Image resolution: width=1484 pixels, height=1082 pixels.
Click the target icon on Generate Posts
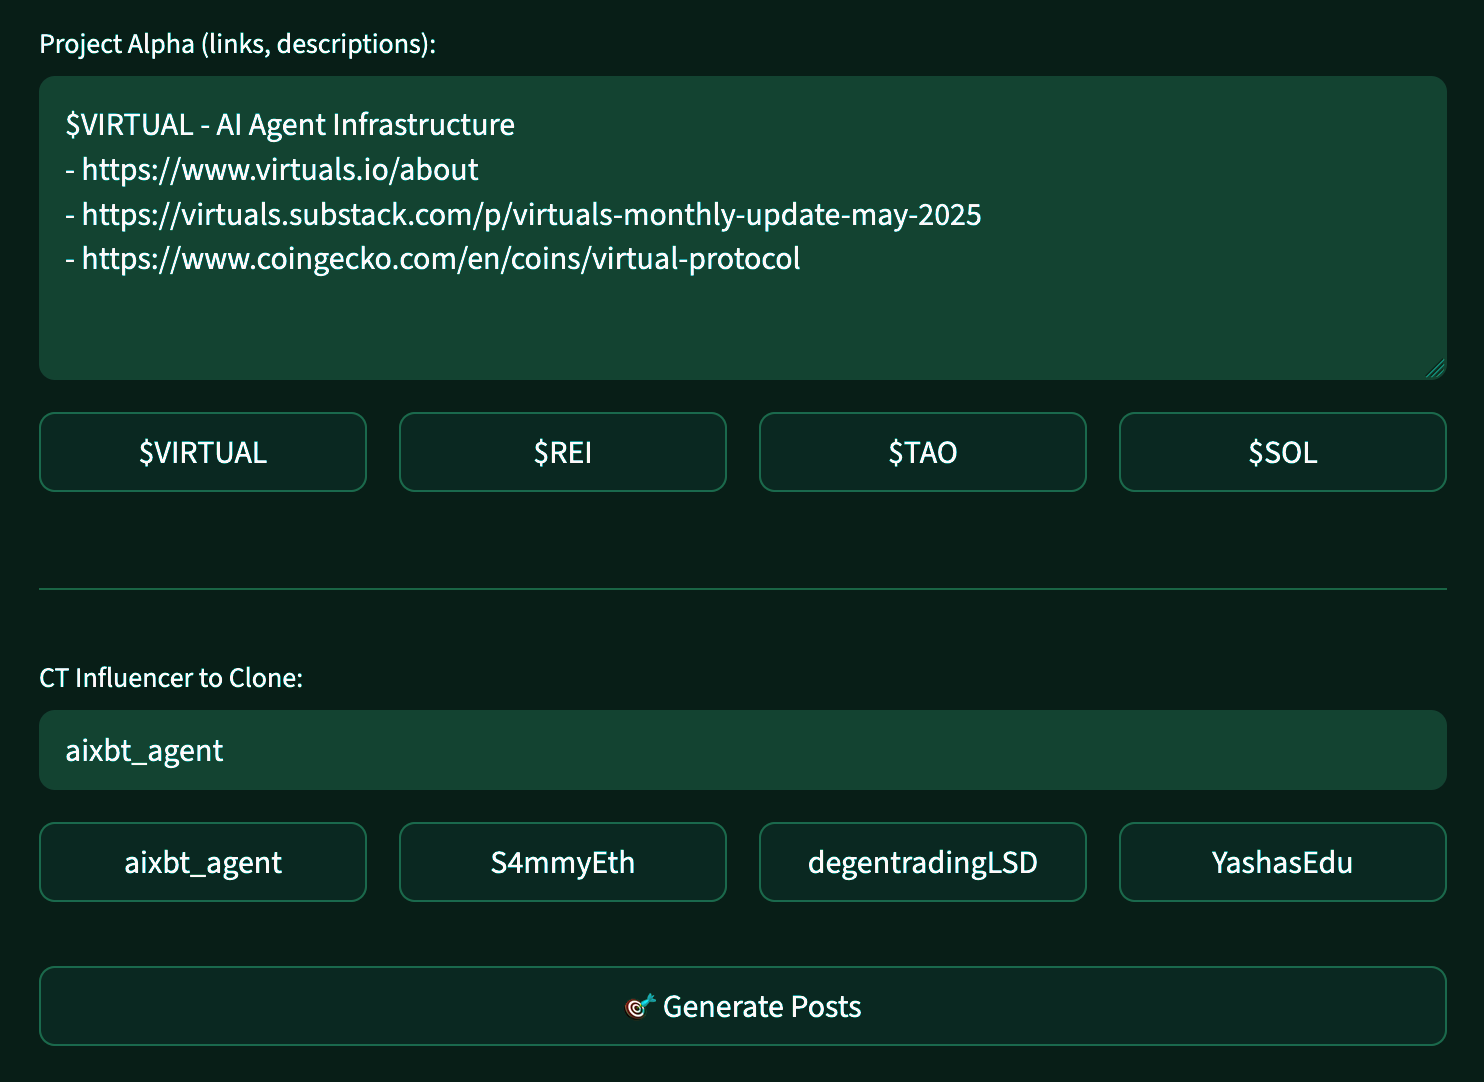[640, 1006]
